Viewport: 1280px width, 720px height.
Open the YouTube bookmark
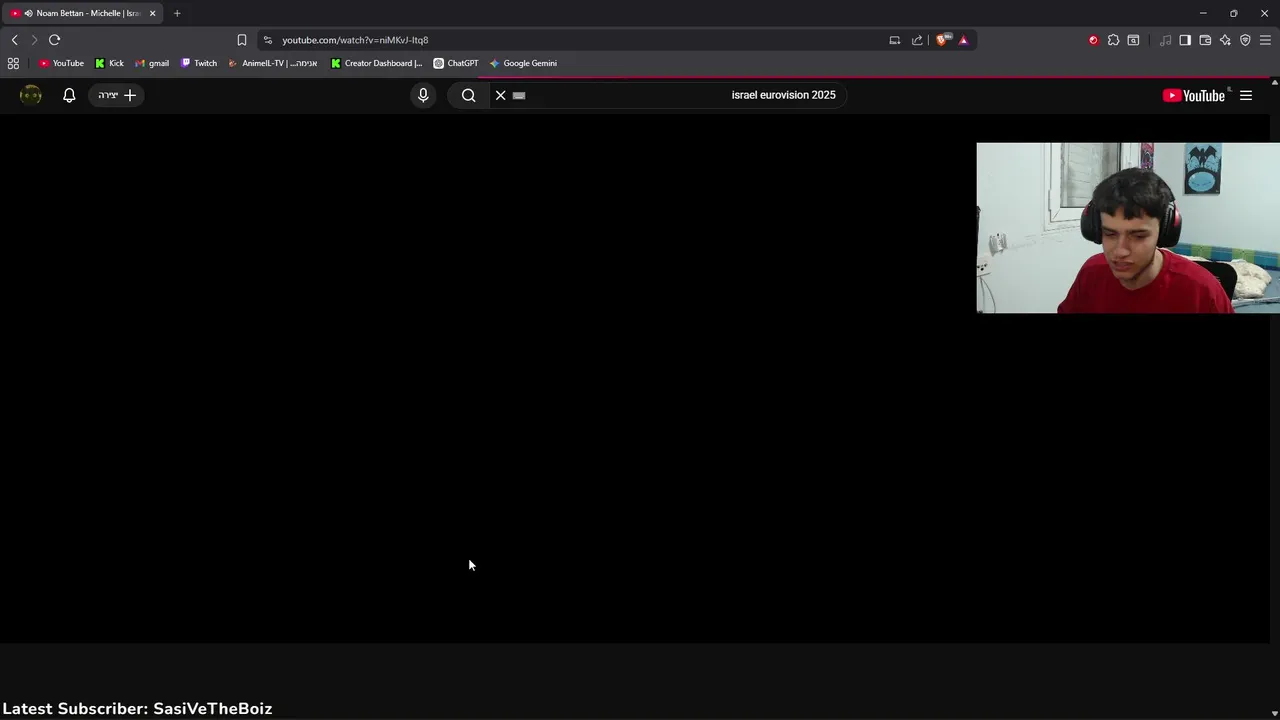tap(62, 63)
